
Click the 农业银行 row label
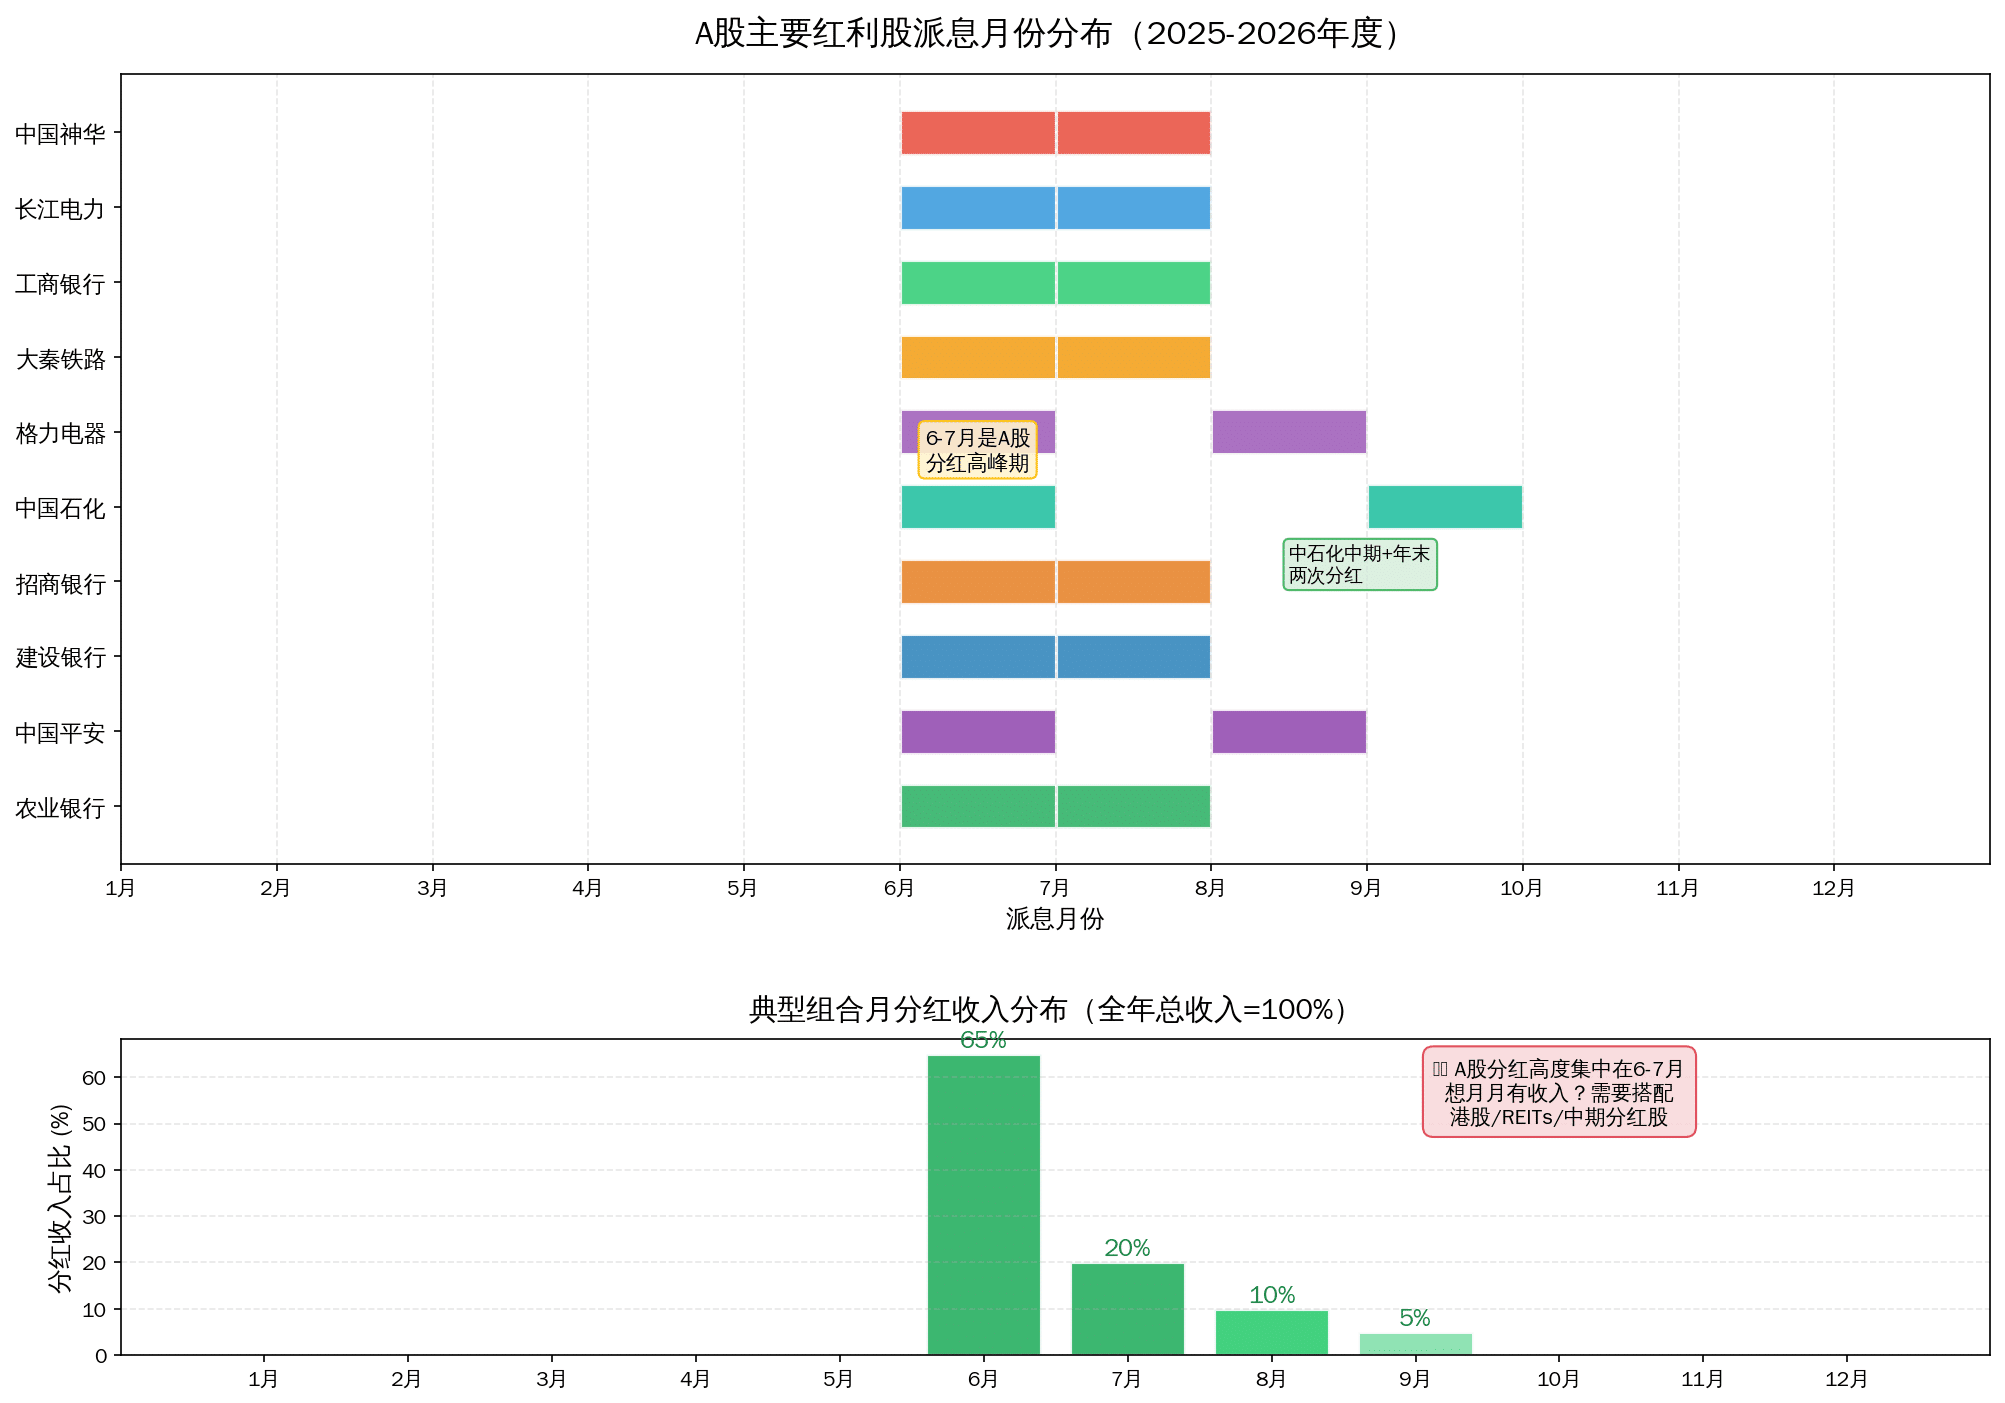(x=60, y=808)
